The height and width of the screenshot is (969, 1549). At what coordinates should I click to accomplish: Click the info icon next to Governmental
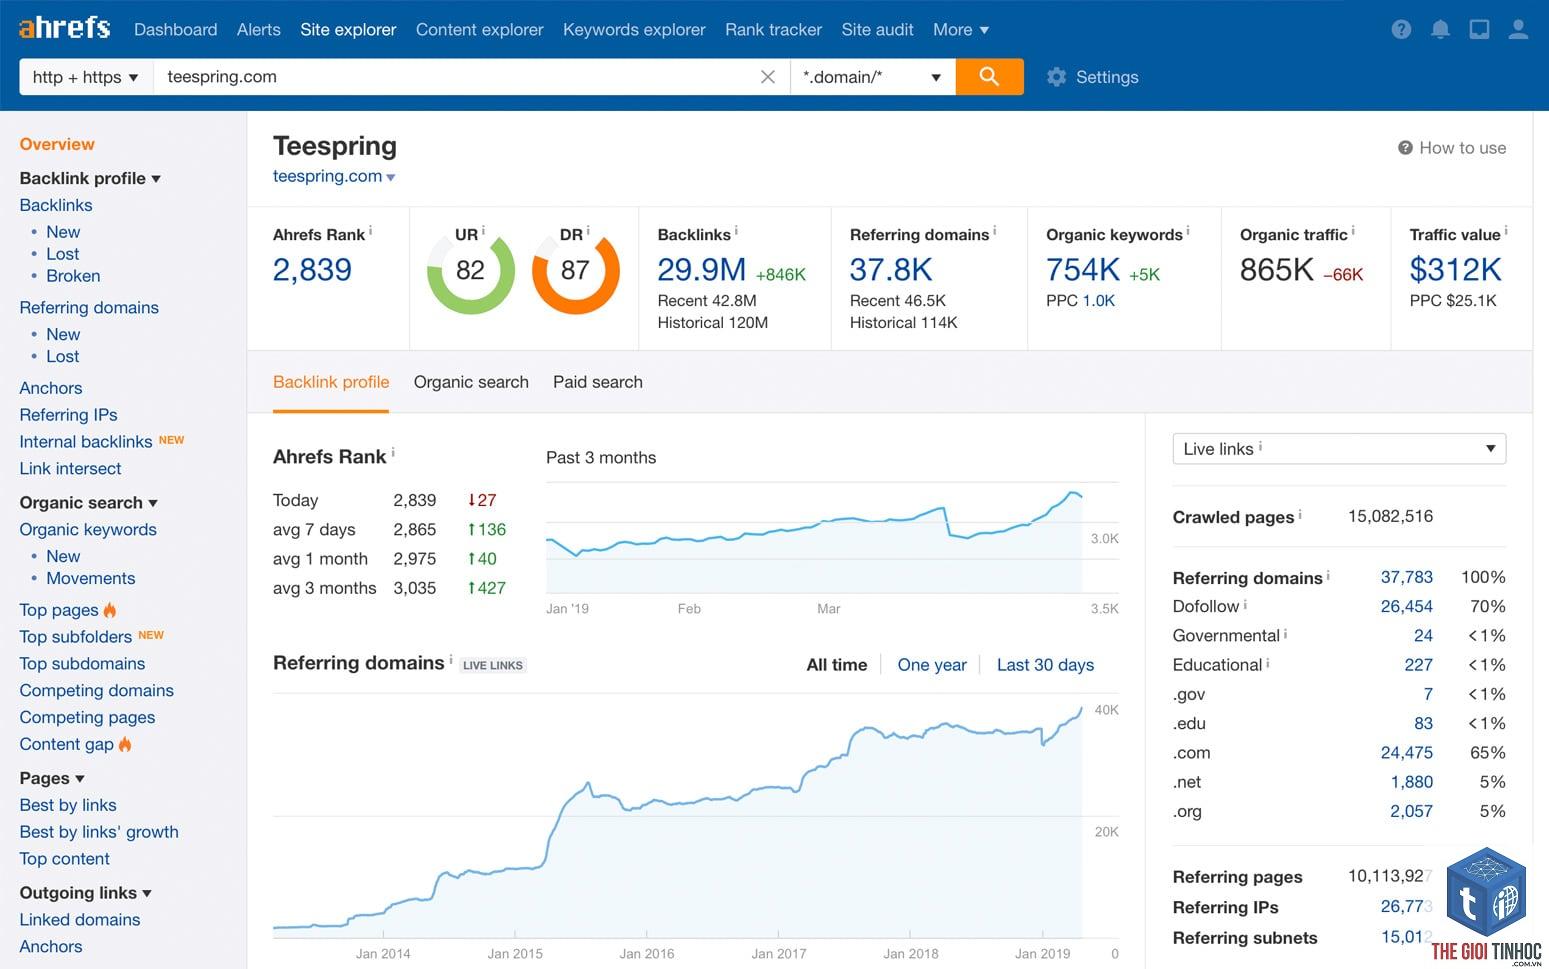(1285, 633)
